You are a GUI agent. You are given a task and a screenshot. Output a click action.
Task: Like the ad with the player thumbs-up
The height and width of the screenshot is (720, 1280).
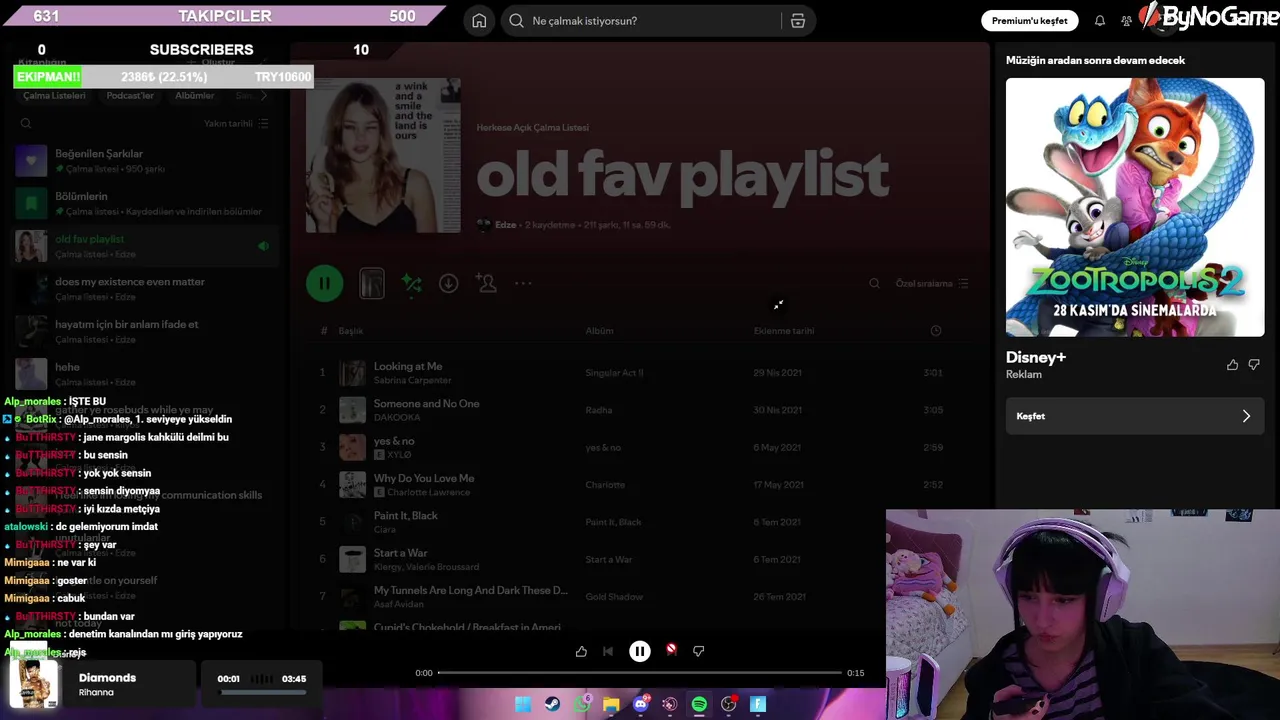pyautogui.click(x=581, y=651)
